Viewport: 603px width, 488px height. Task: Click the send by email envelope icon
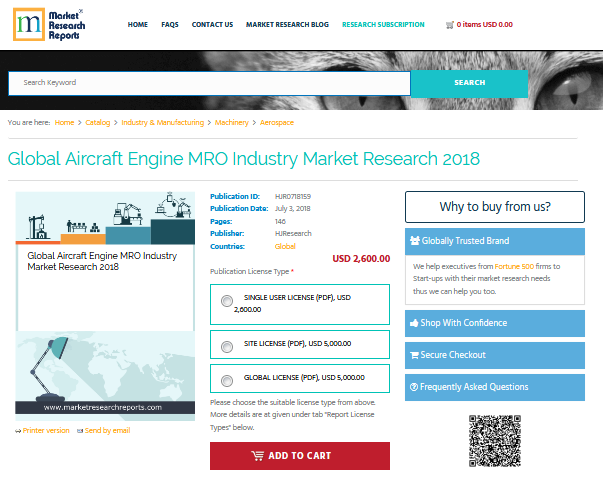coord(80,431)
